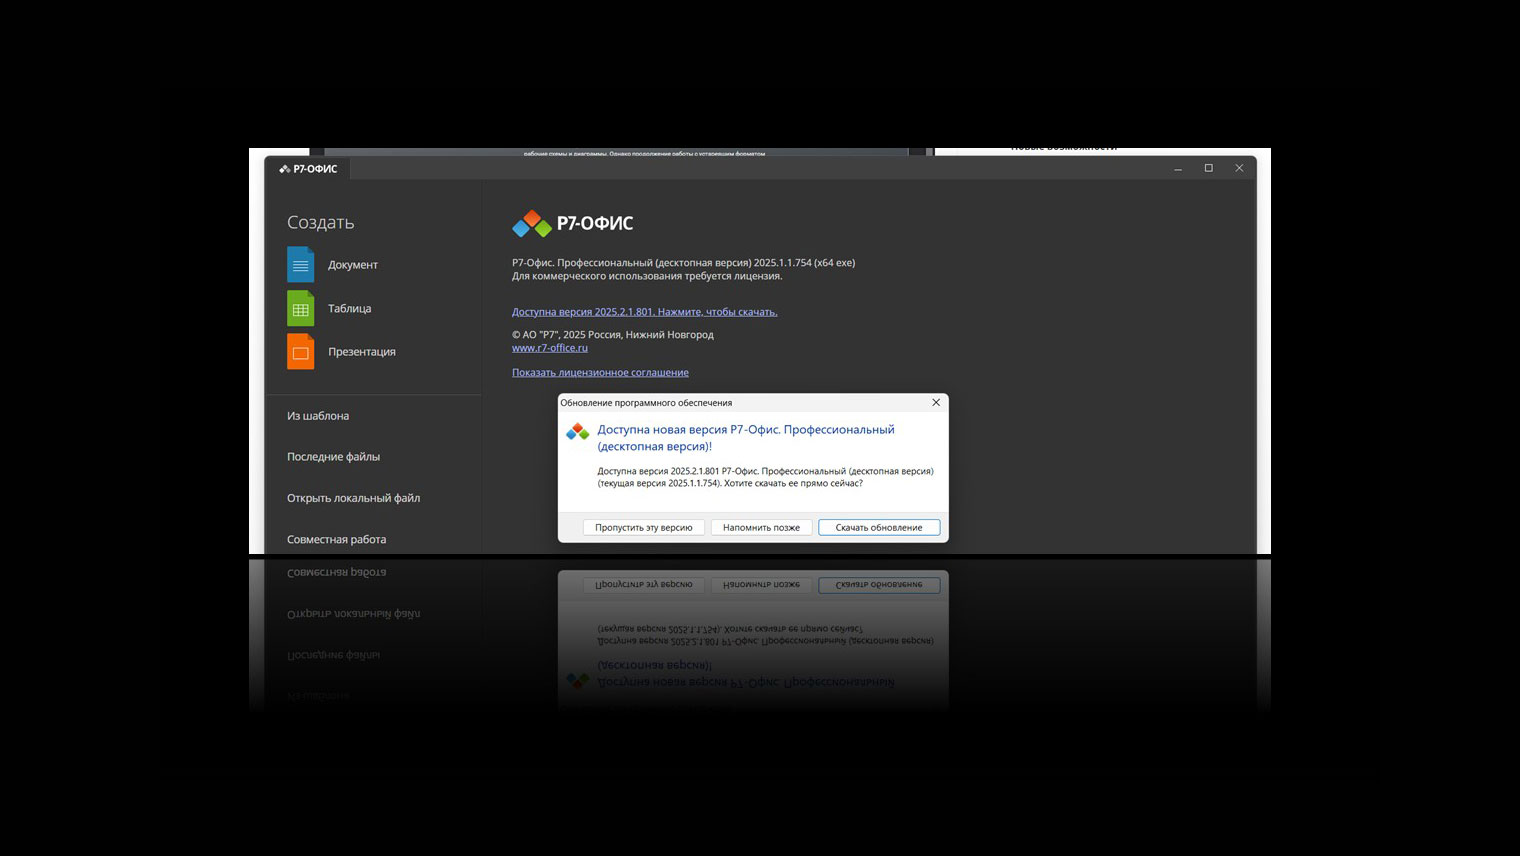Open the www.r7-office.ru website link
This screenshot has height=856, width=1520.
(x=549, y=348)
